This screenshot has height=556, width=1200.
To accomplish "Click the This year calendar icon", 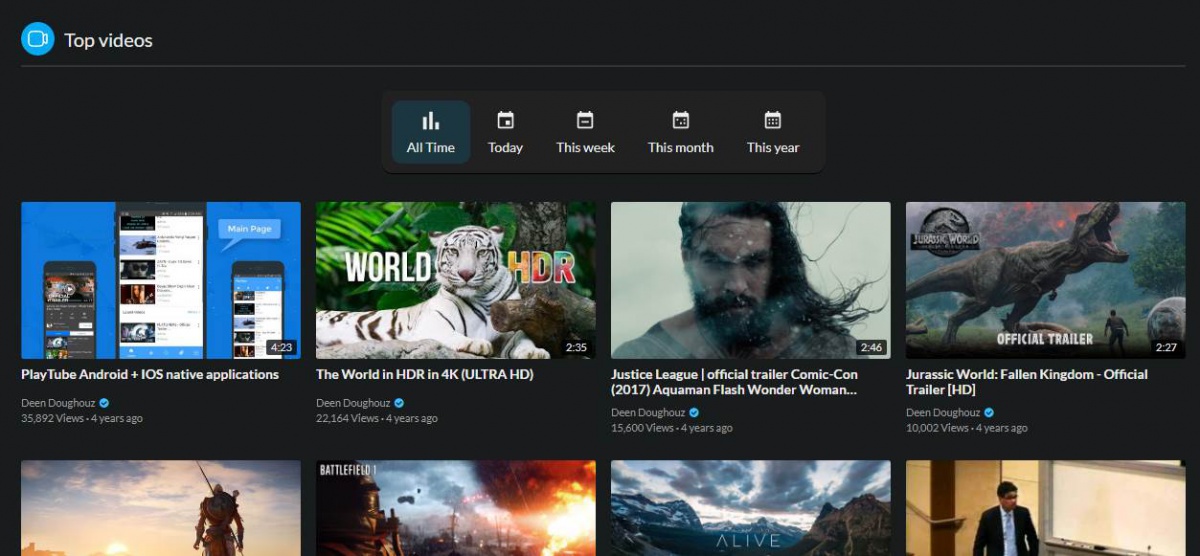I will pos(773,121).
